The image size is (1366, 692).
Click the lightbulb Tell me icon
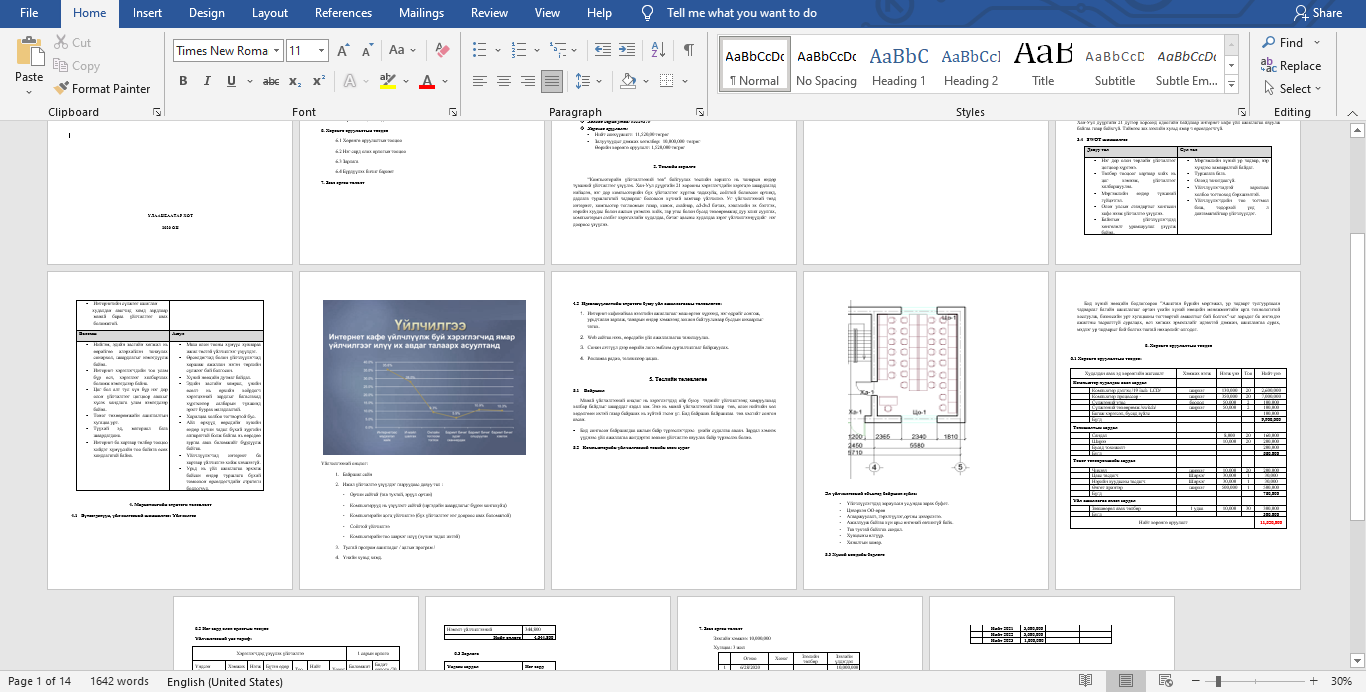648,13
